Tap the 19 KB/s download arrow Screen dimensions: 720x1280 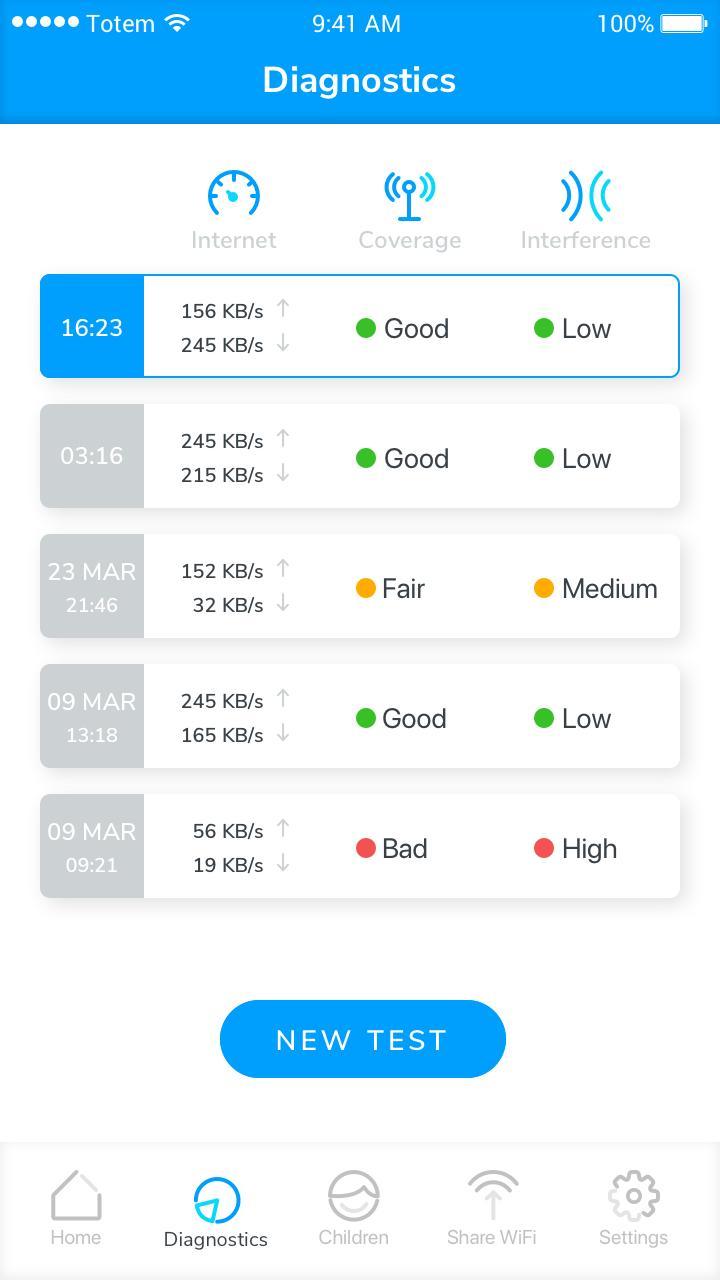283,863
